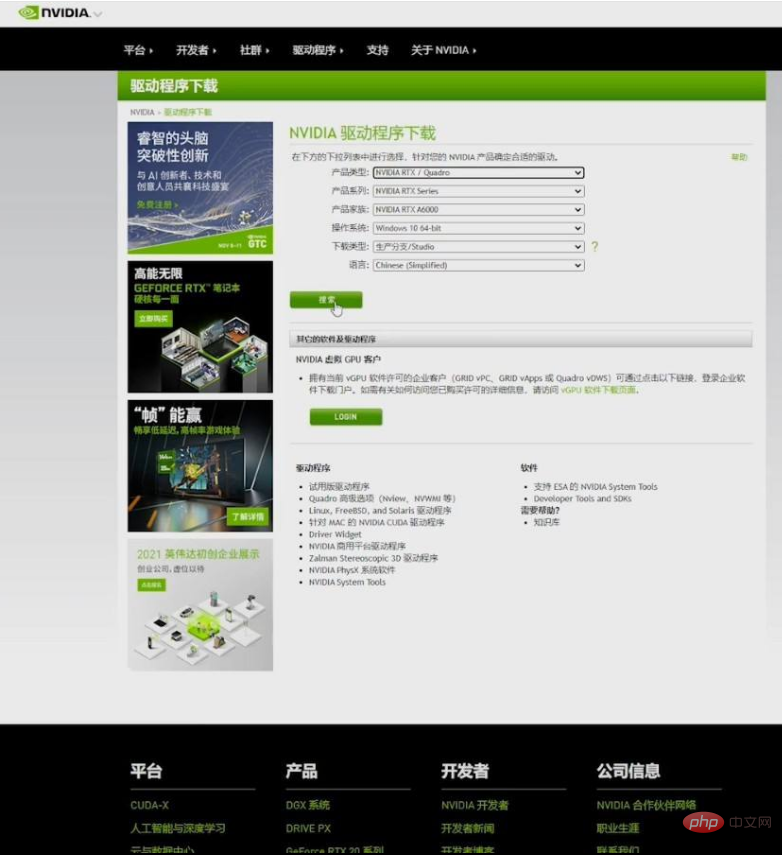Open footer 职业生涯 link

click(617, 828)
